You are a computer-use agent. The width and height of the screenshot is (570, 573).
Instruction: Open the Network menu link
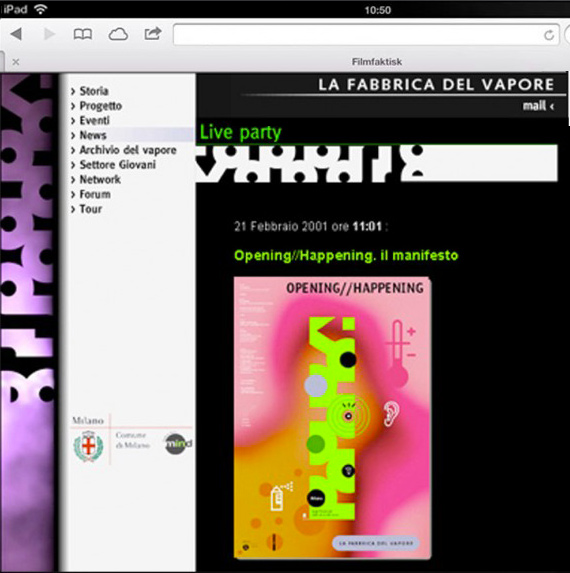(100, 179)
